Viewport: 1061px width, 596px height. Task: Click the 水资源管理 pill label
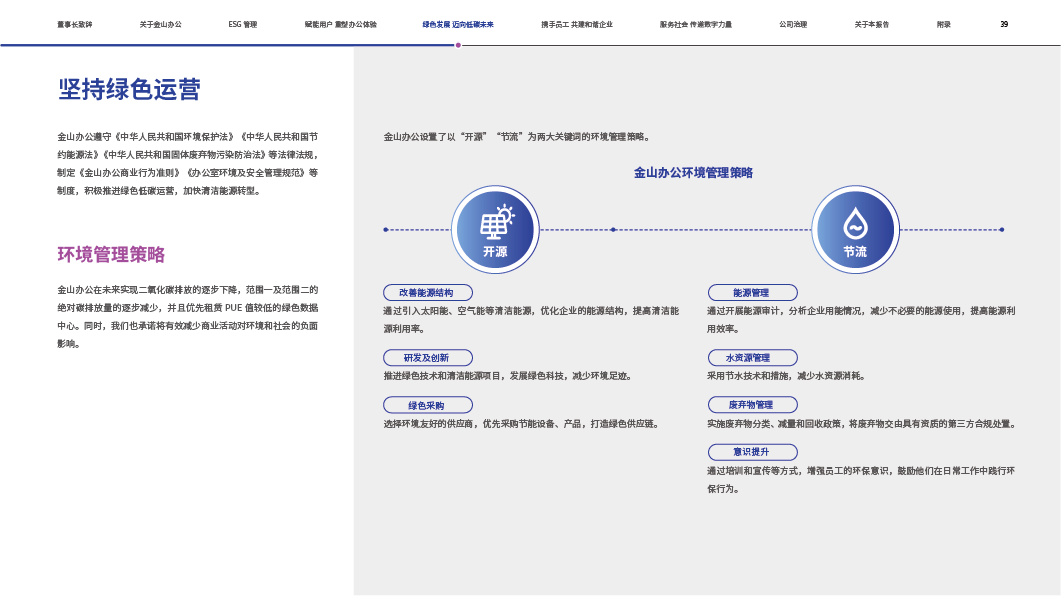click(x=752, y=358)
